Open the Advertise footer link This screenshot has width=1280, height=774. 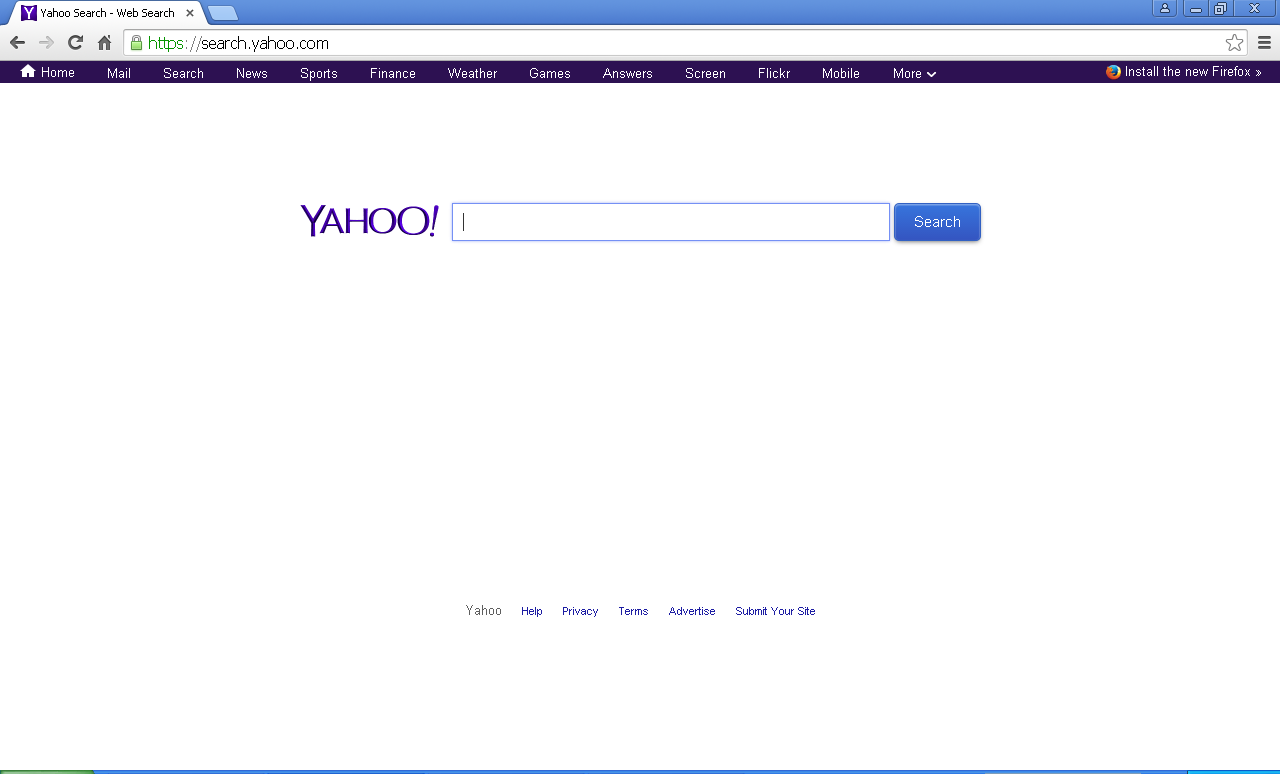coord(692,611)
